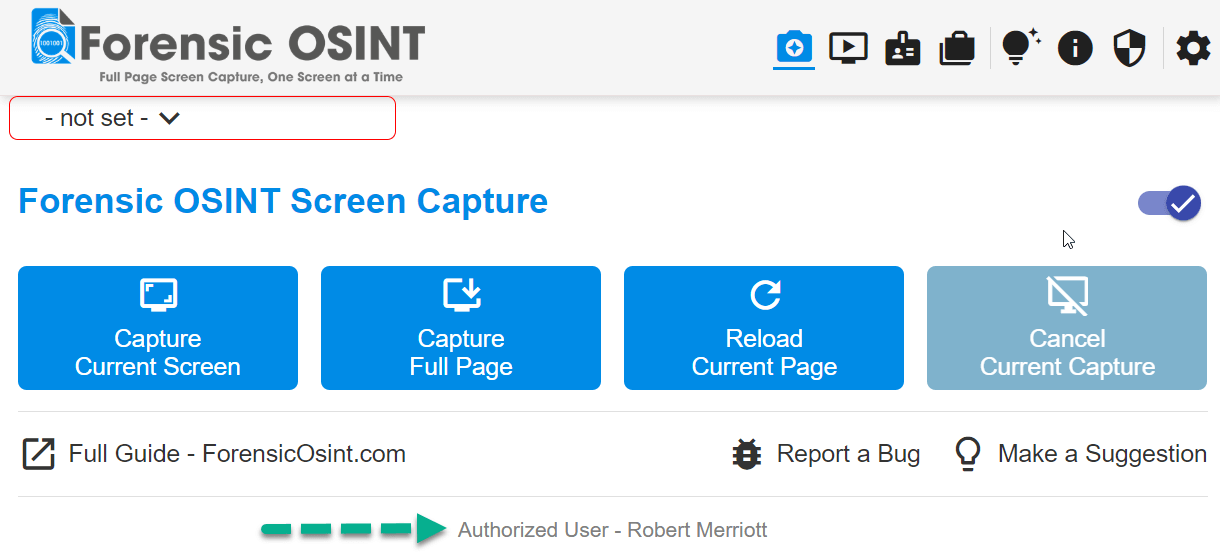
Task: Expand the '- not set -' dropdown
Action: (x=203, y=118)
